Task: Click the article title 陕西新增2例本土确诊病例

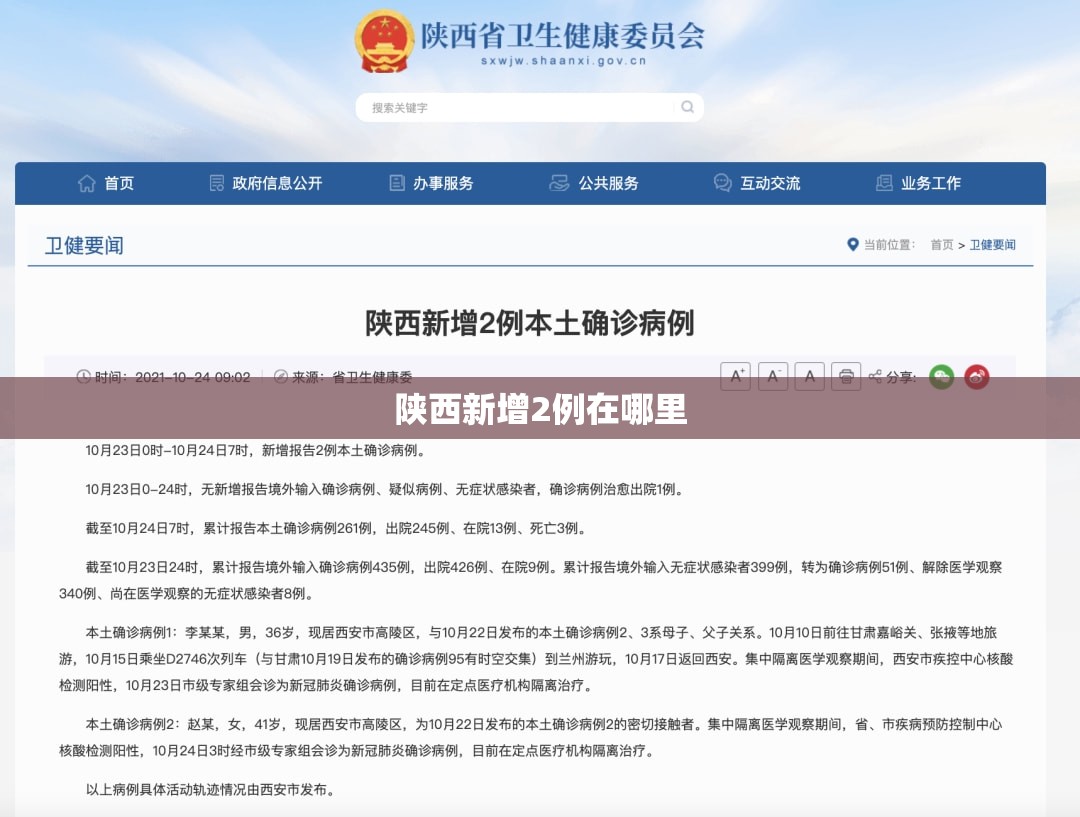Action: 529,323
